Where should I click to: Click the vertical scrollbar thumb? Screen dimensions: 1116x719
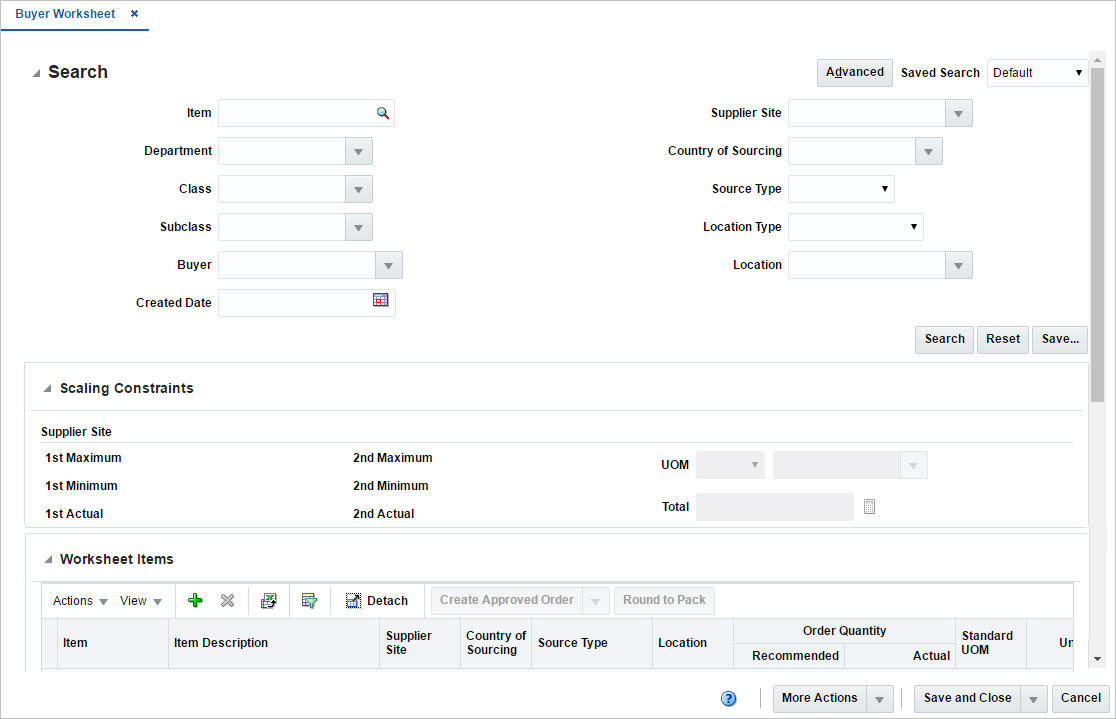pos(1097,235)
